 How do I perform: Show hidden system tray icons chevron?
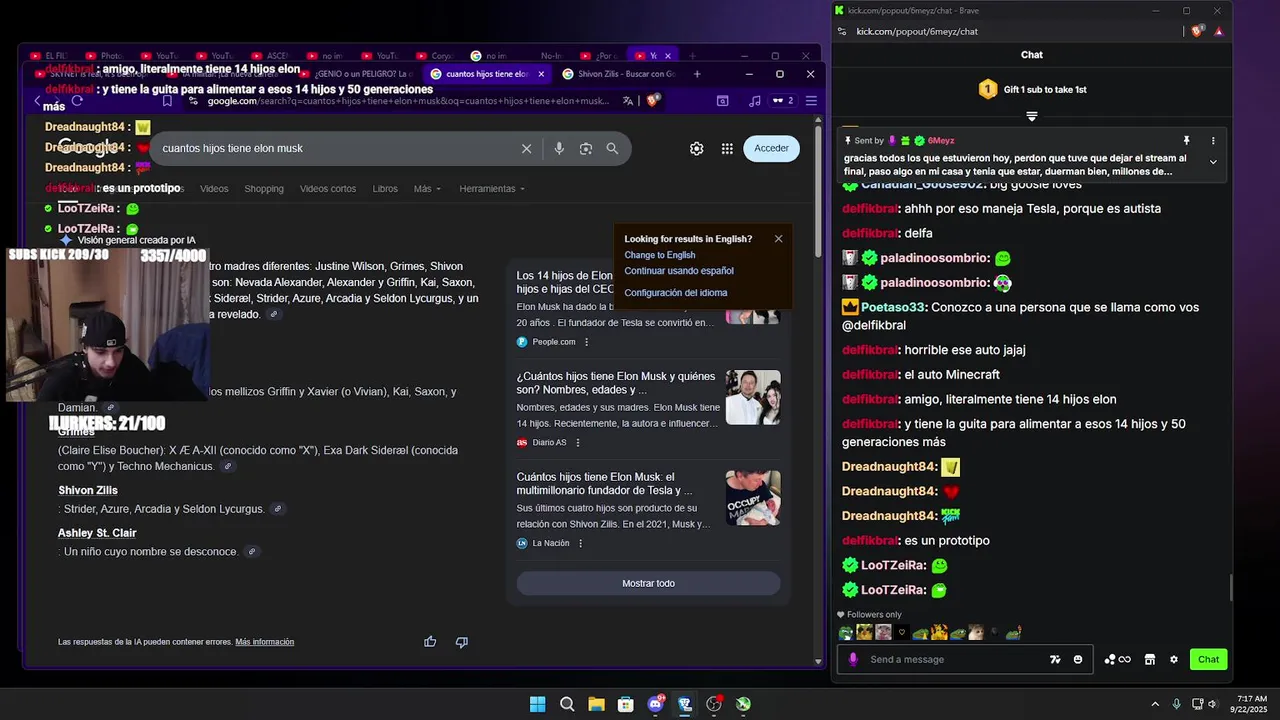(1155, 704)
